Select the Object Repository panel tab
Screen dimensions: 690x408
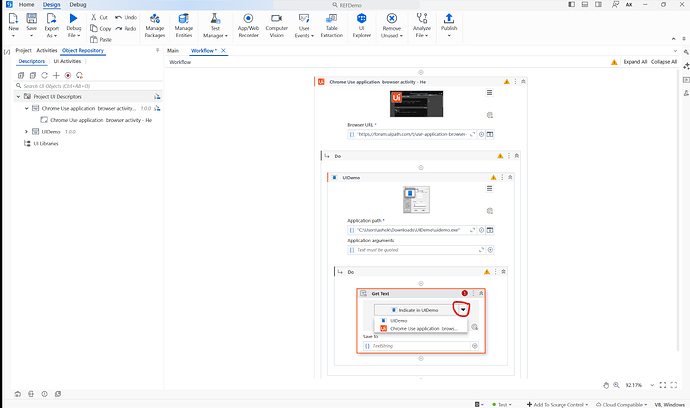[x=83, y=50]
